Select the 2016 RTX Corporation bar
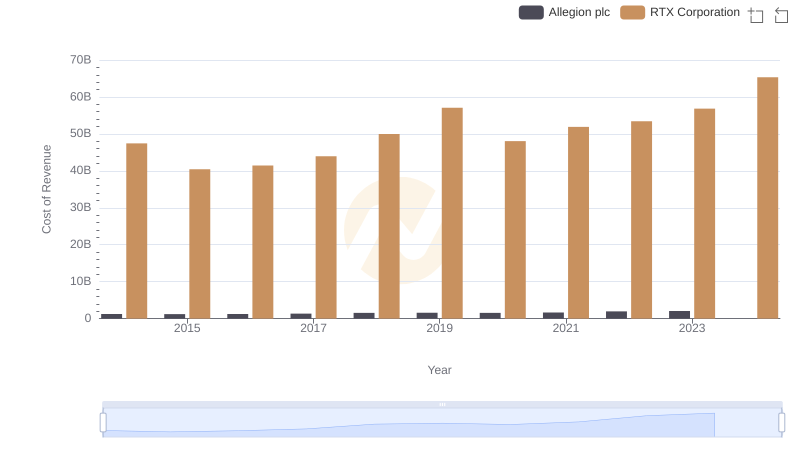 [263, 242]
